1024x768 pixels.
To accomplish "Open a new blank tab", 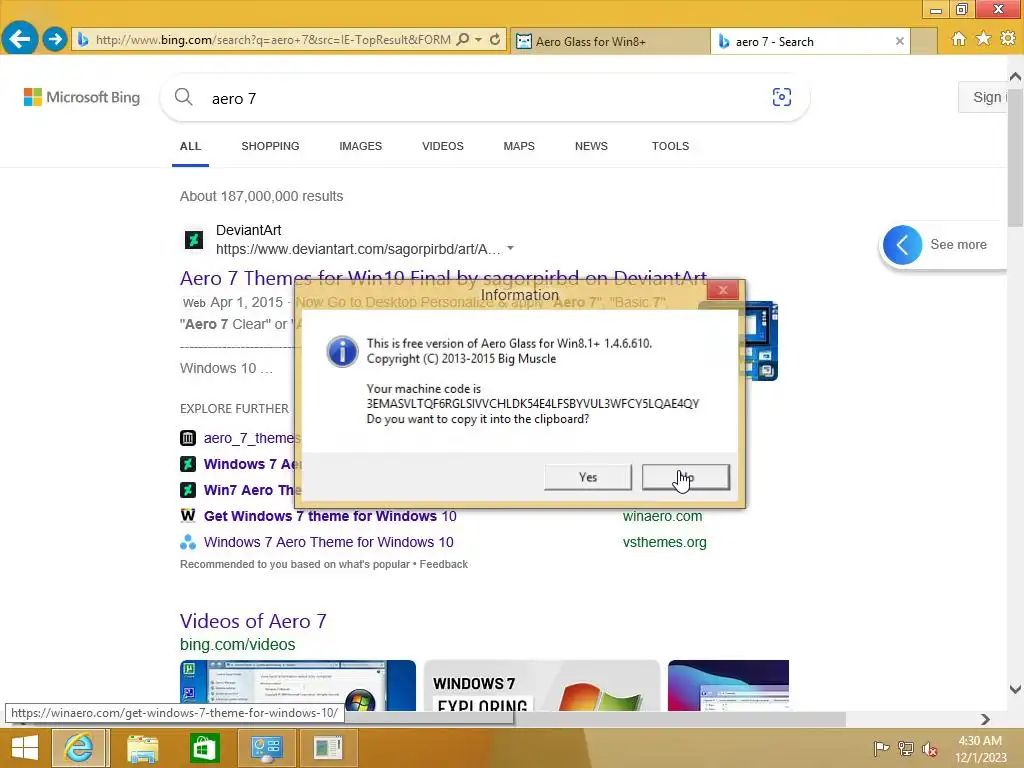I will coord(923,41).
